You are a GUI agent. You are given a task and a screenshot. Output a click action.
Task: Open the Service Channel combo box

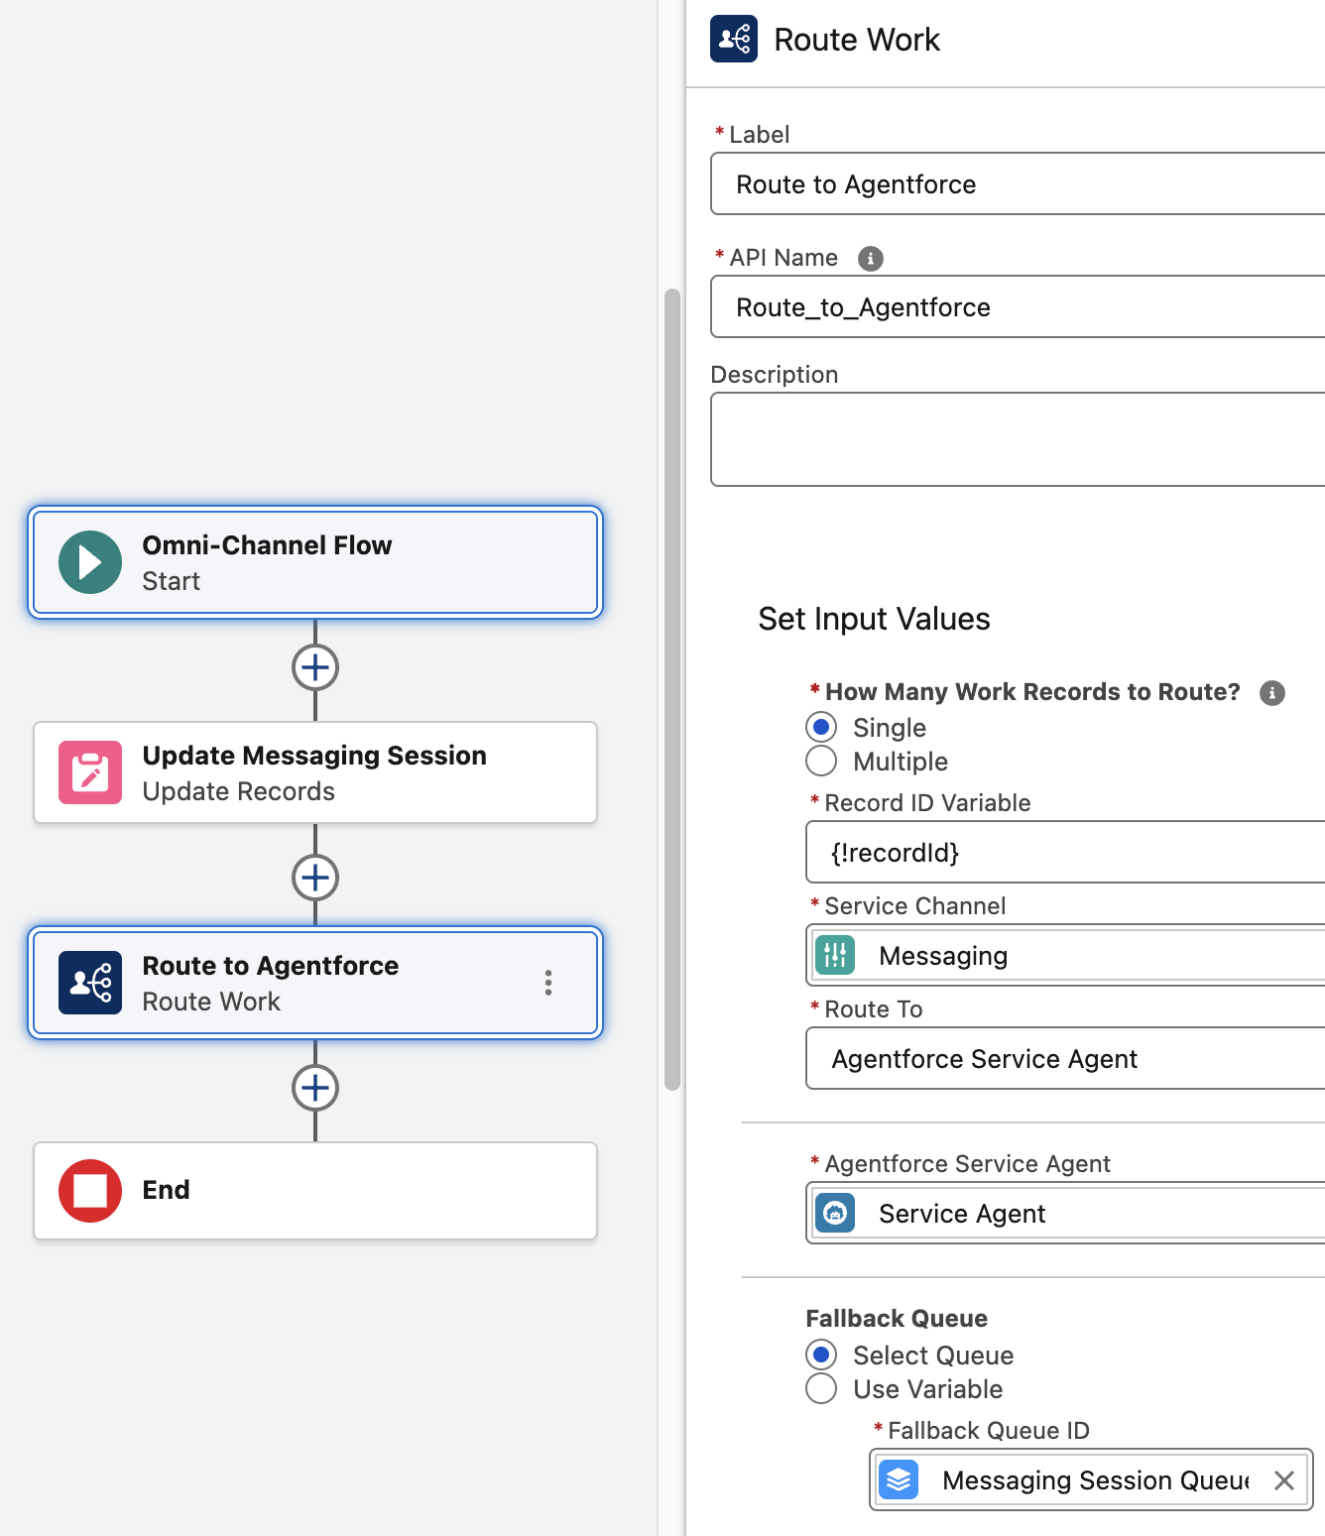1066,955
